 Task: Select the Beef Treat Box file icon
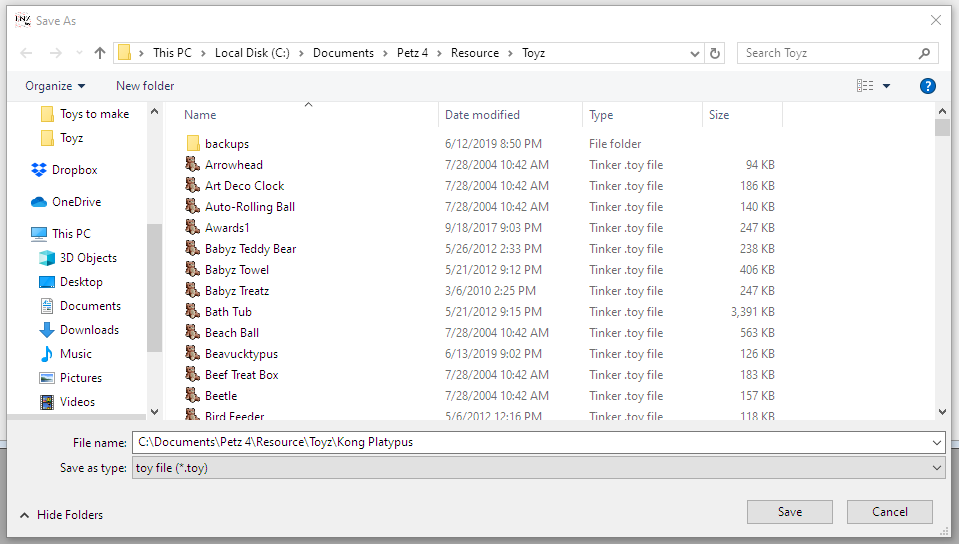click(x=193, y=374)
